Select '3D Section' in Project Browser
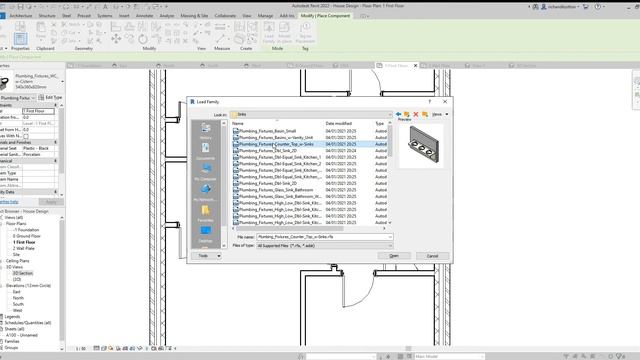The width and height of the screenshot is (640, 360). [x=22, y=273]
